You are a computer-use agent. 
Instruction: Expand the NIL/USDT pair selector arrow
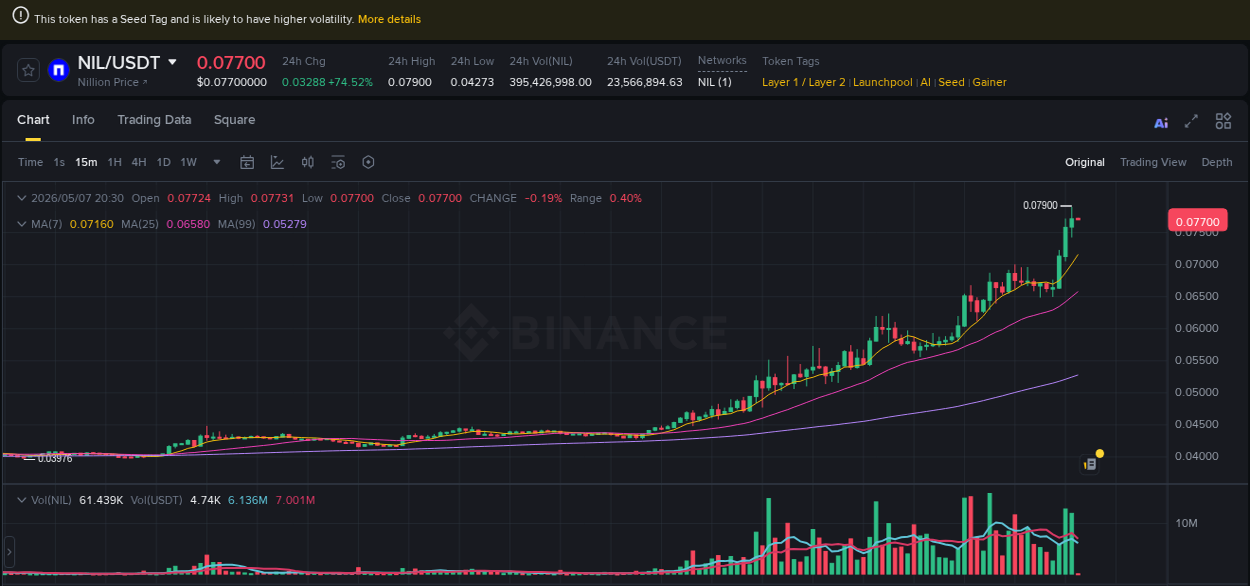(x=172, y=62)
